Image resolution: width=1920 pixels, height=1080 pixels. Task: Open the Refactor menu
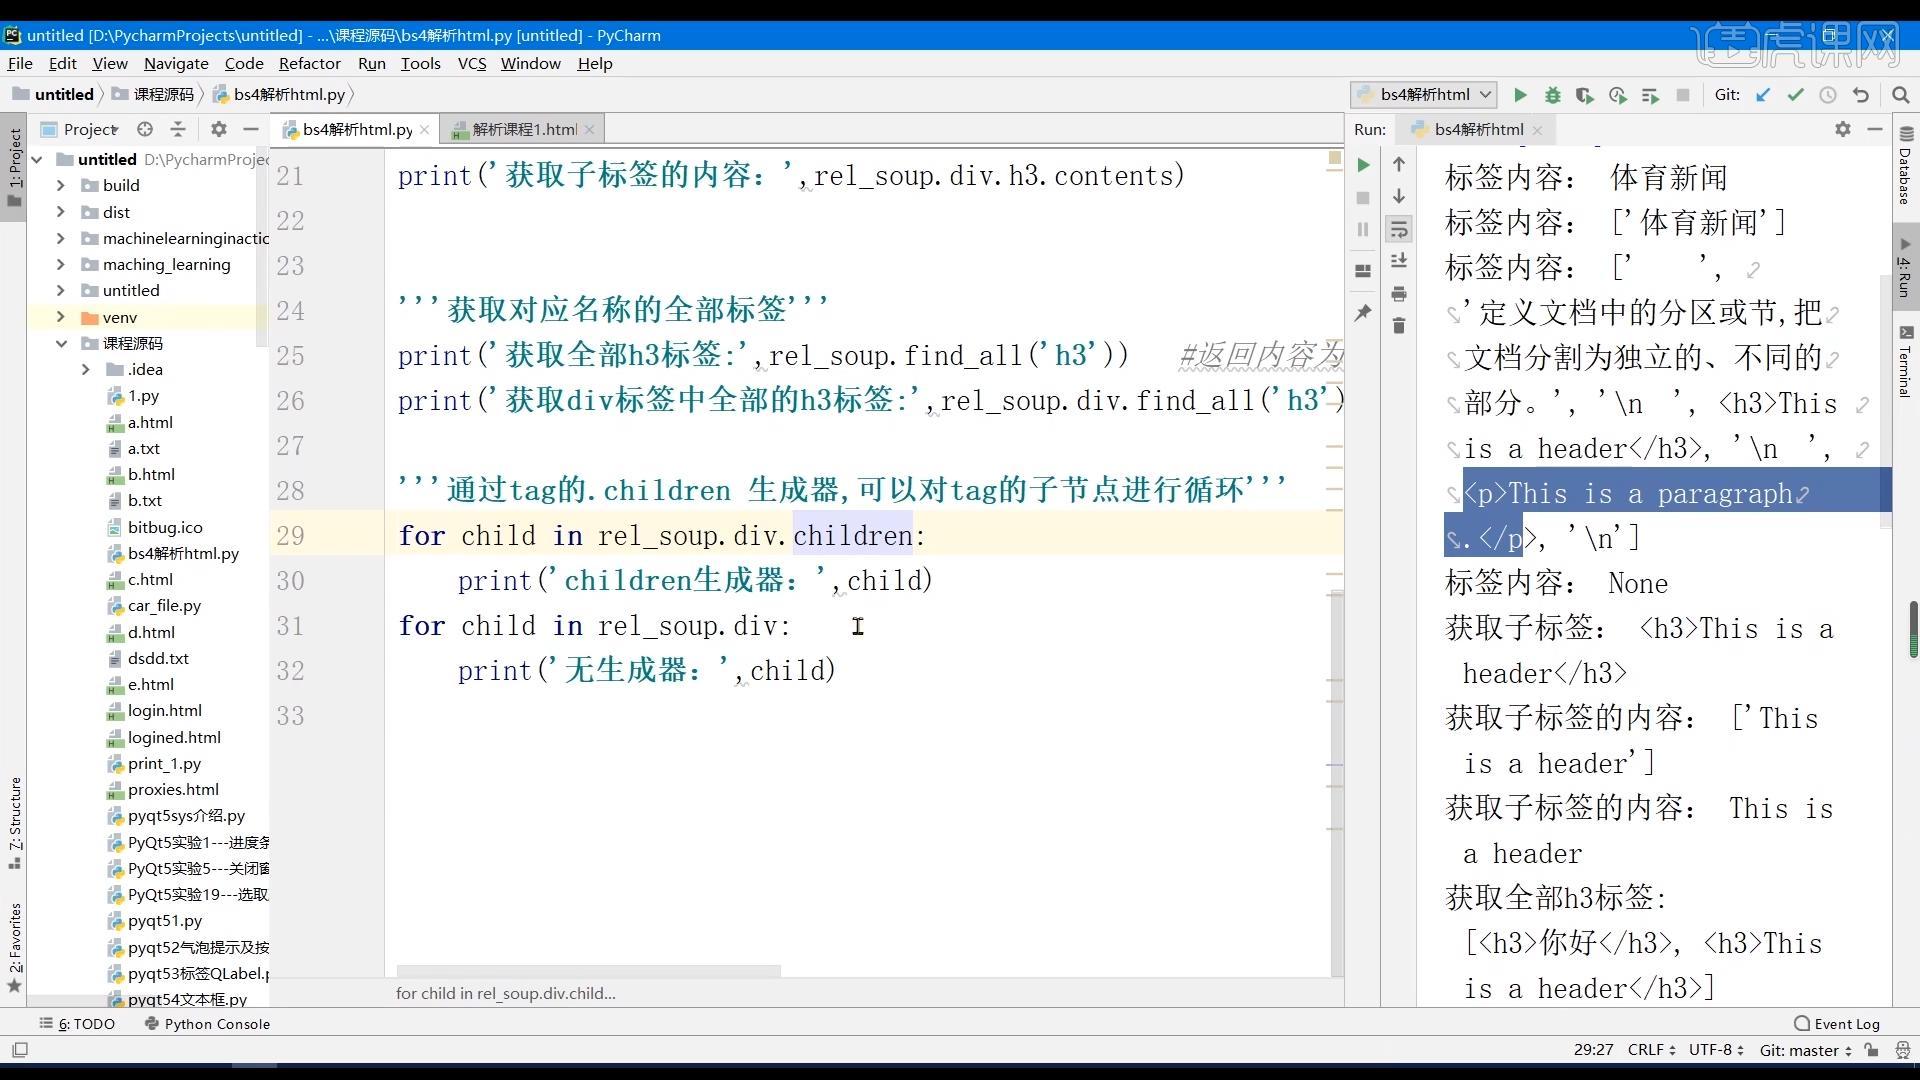click(310, 63)
